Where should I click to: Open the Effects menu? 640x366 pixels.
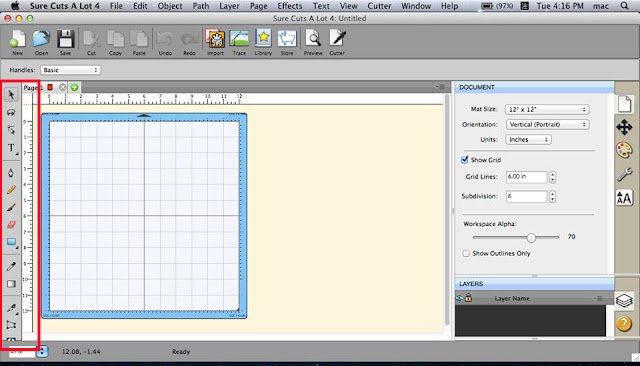pos(290,6)
